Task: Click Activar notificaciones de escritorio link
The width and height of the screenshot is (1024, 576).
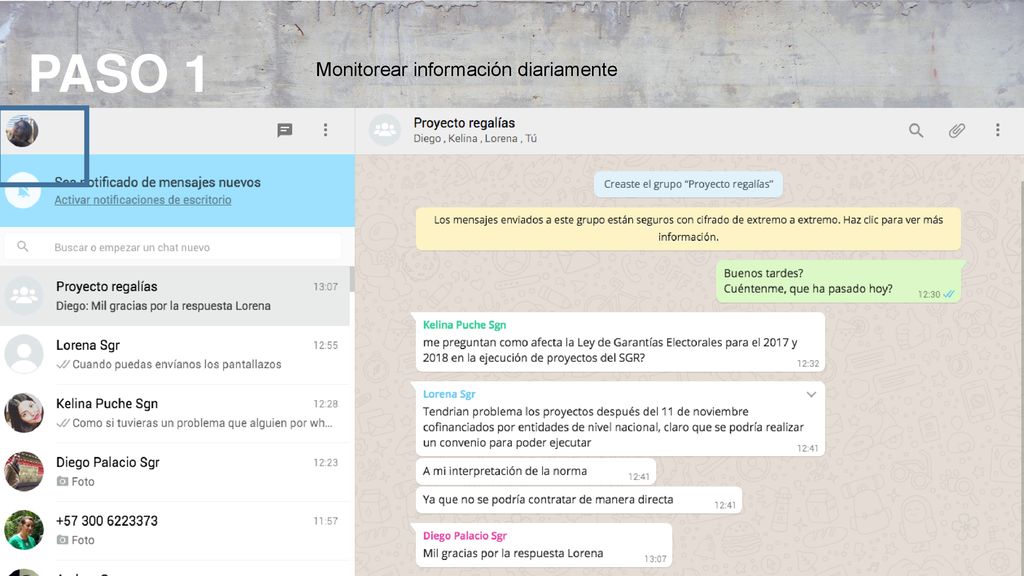Action: pos(143,200)
